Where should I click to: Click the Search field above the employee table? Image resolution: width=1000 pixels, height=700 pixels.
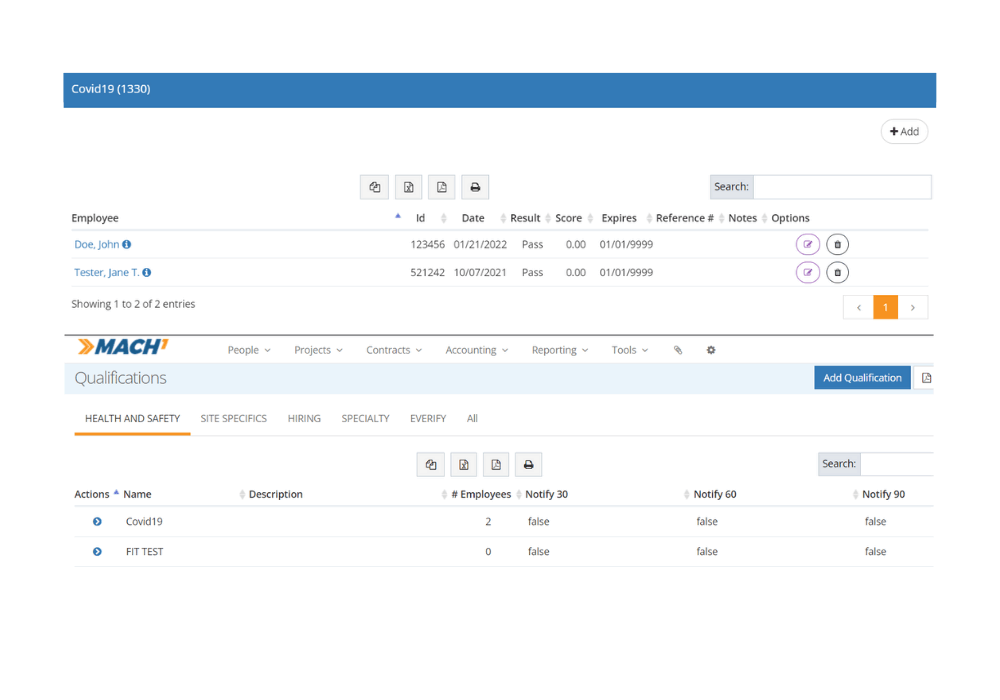[x=842, y=187]
